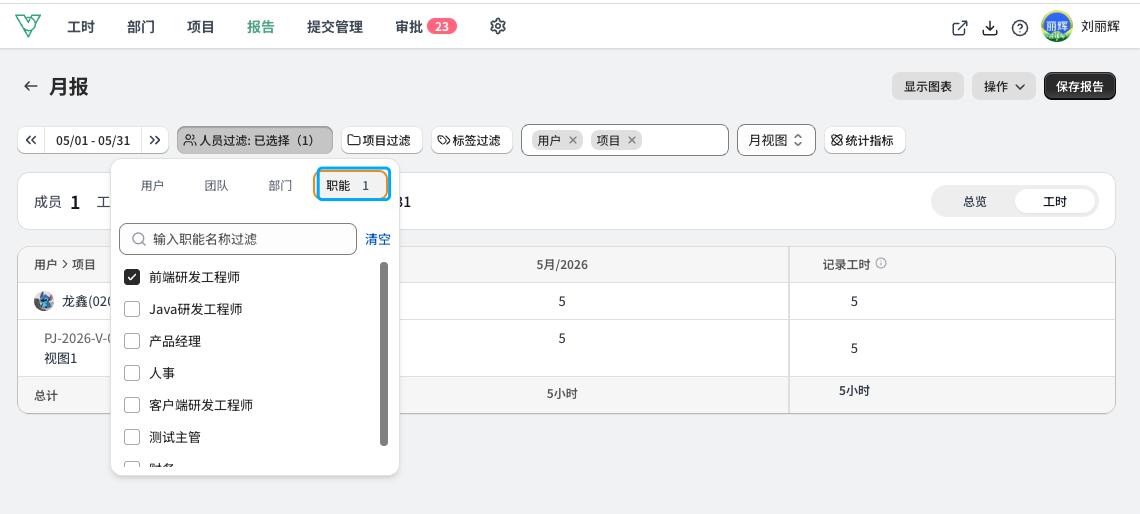The height and width of the screenshot is (514, 1140).
Task: Click the info icon beside 记录工时
Action: pos(881,264)
